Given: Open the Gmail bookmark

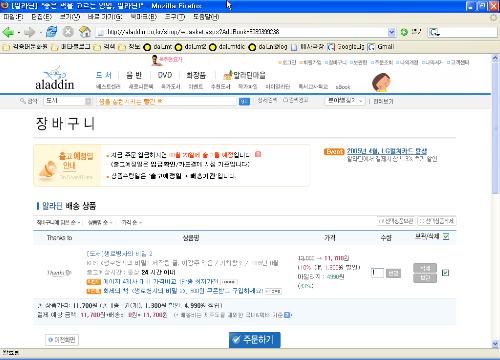Looking at the screenshot, I should [380, 47].
